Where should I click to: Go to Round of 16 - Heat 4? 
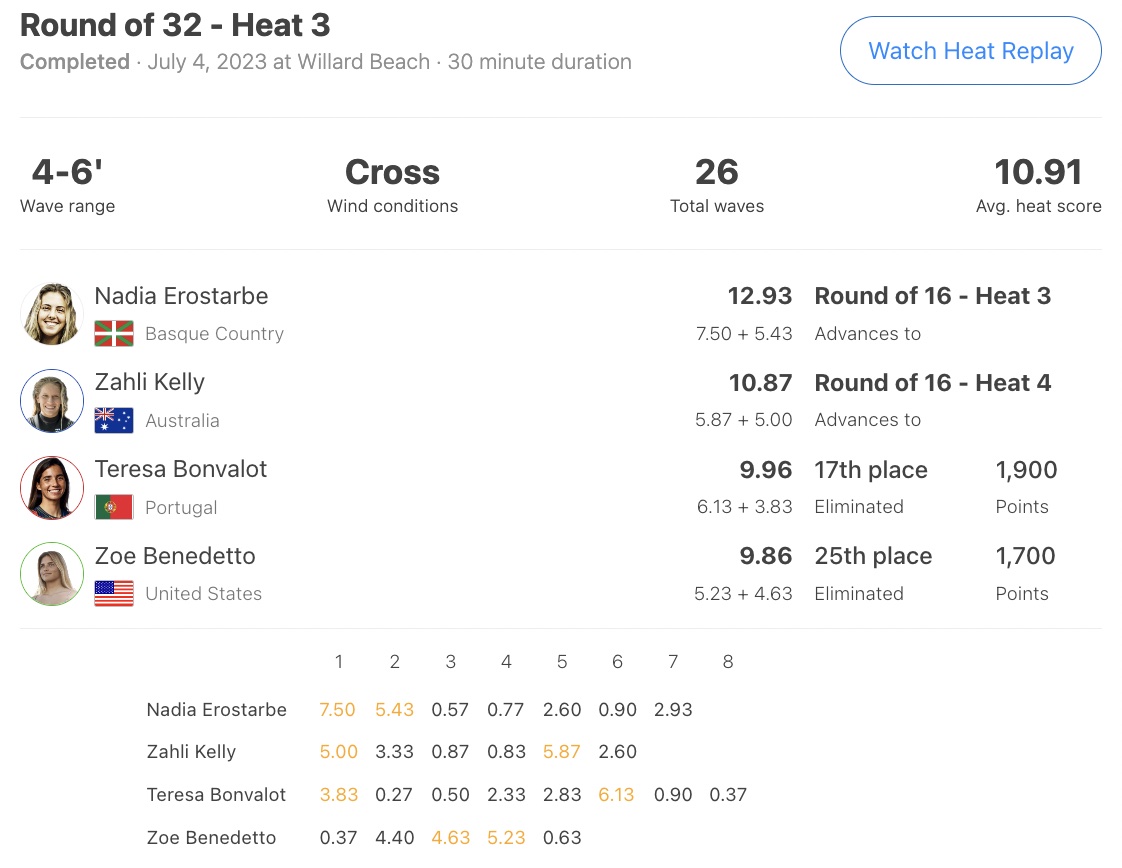pyautogui.click(x=932, y=383)
